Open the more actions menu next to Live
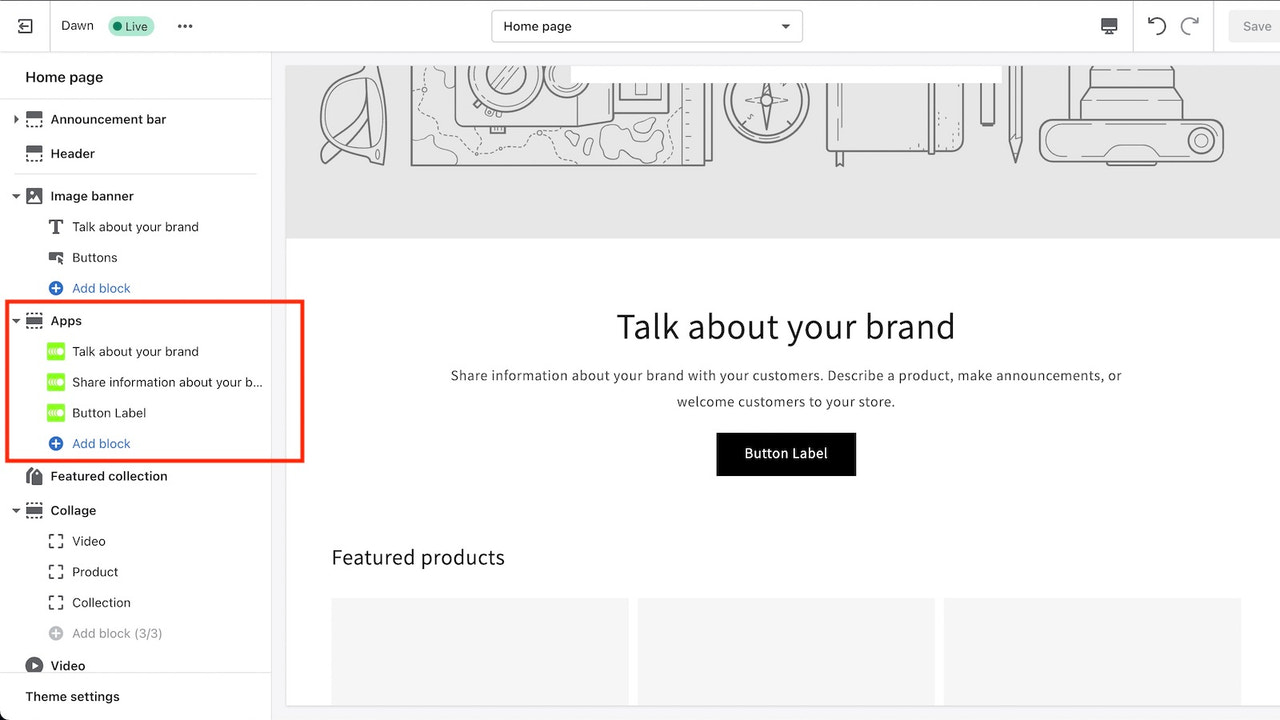Image resolution: width=1280 pixels, height=720 pixels. pyautogui.click(x=184, y=26)
